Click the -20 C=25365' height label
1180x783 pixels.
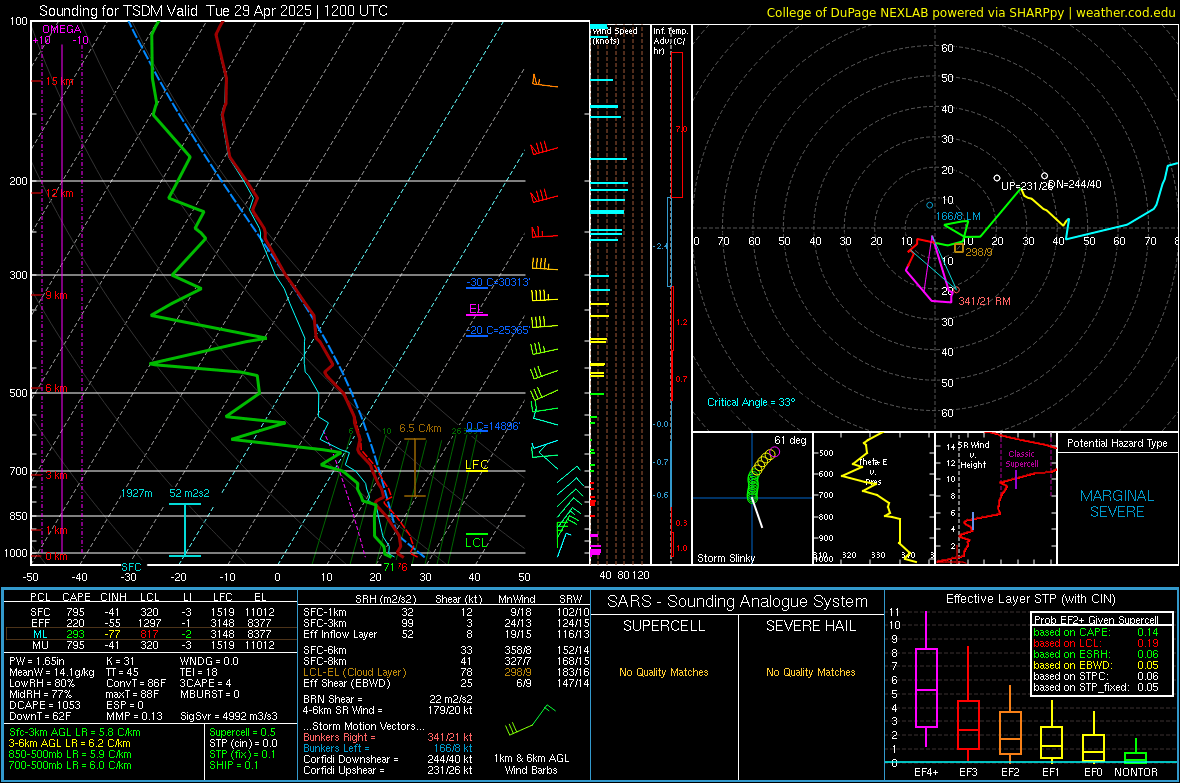coord(497,330)
